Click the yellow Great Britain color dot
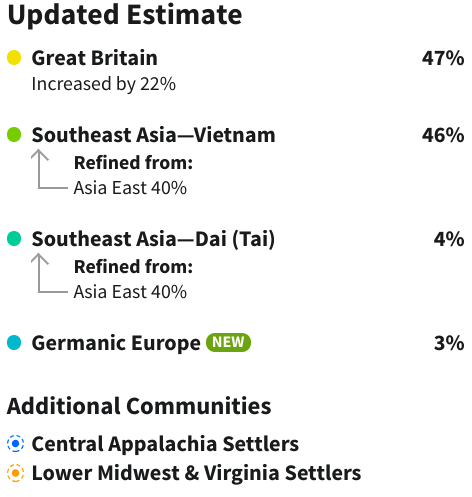The width and height of the screenshot is (472, 497). click(x=14, y=58)
